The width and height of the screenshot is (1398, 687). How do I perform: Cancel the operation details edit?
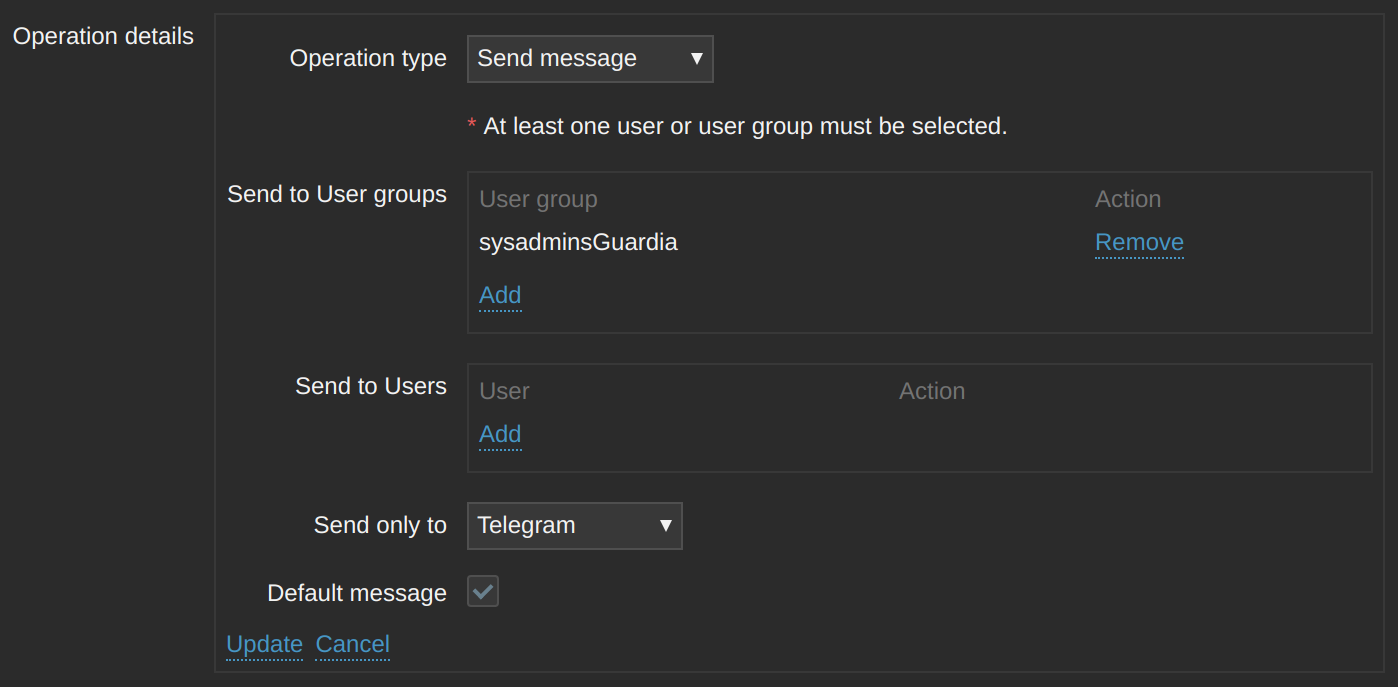coord(352,645)
